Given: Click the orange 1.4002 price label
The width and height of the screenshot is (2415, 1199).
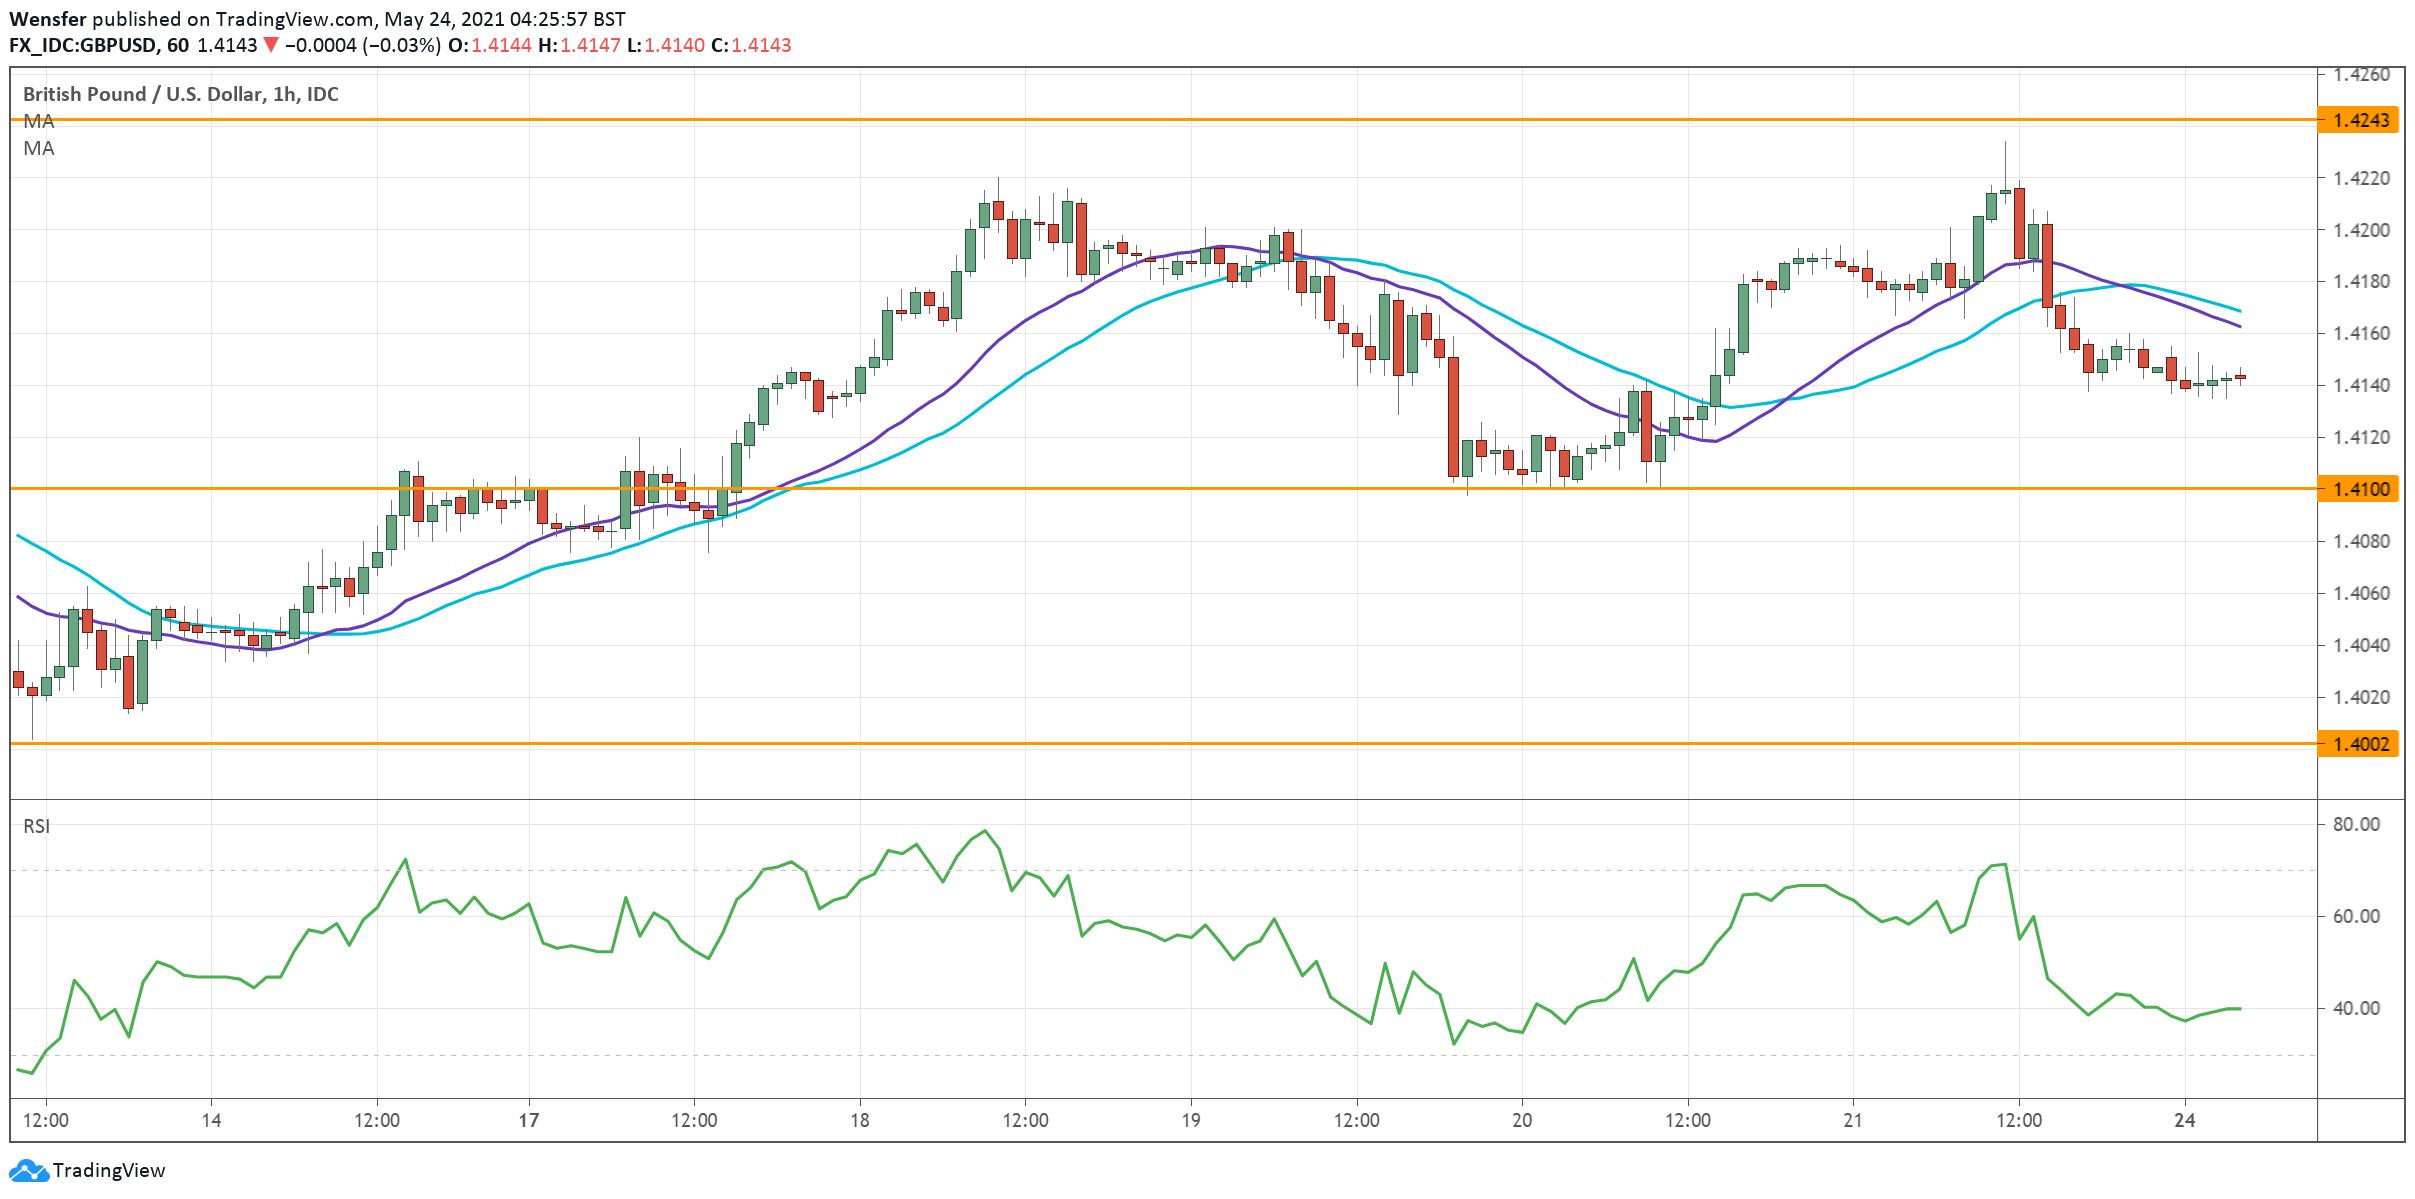Looking at the screenshot, I should point(2360,744).
